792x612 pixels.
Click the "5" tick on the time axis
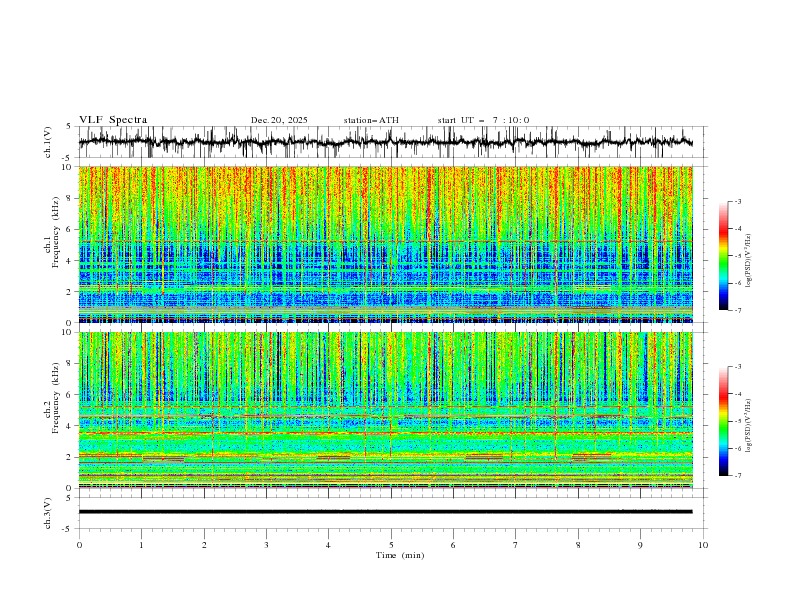coord(391,545)
